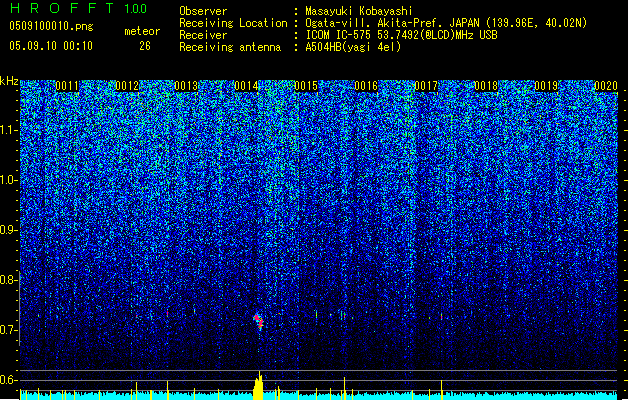
Task: Click the 1.0 frequency axis tick
Action: [x=9, y=180]
